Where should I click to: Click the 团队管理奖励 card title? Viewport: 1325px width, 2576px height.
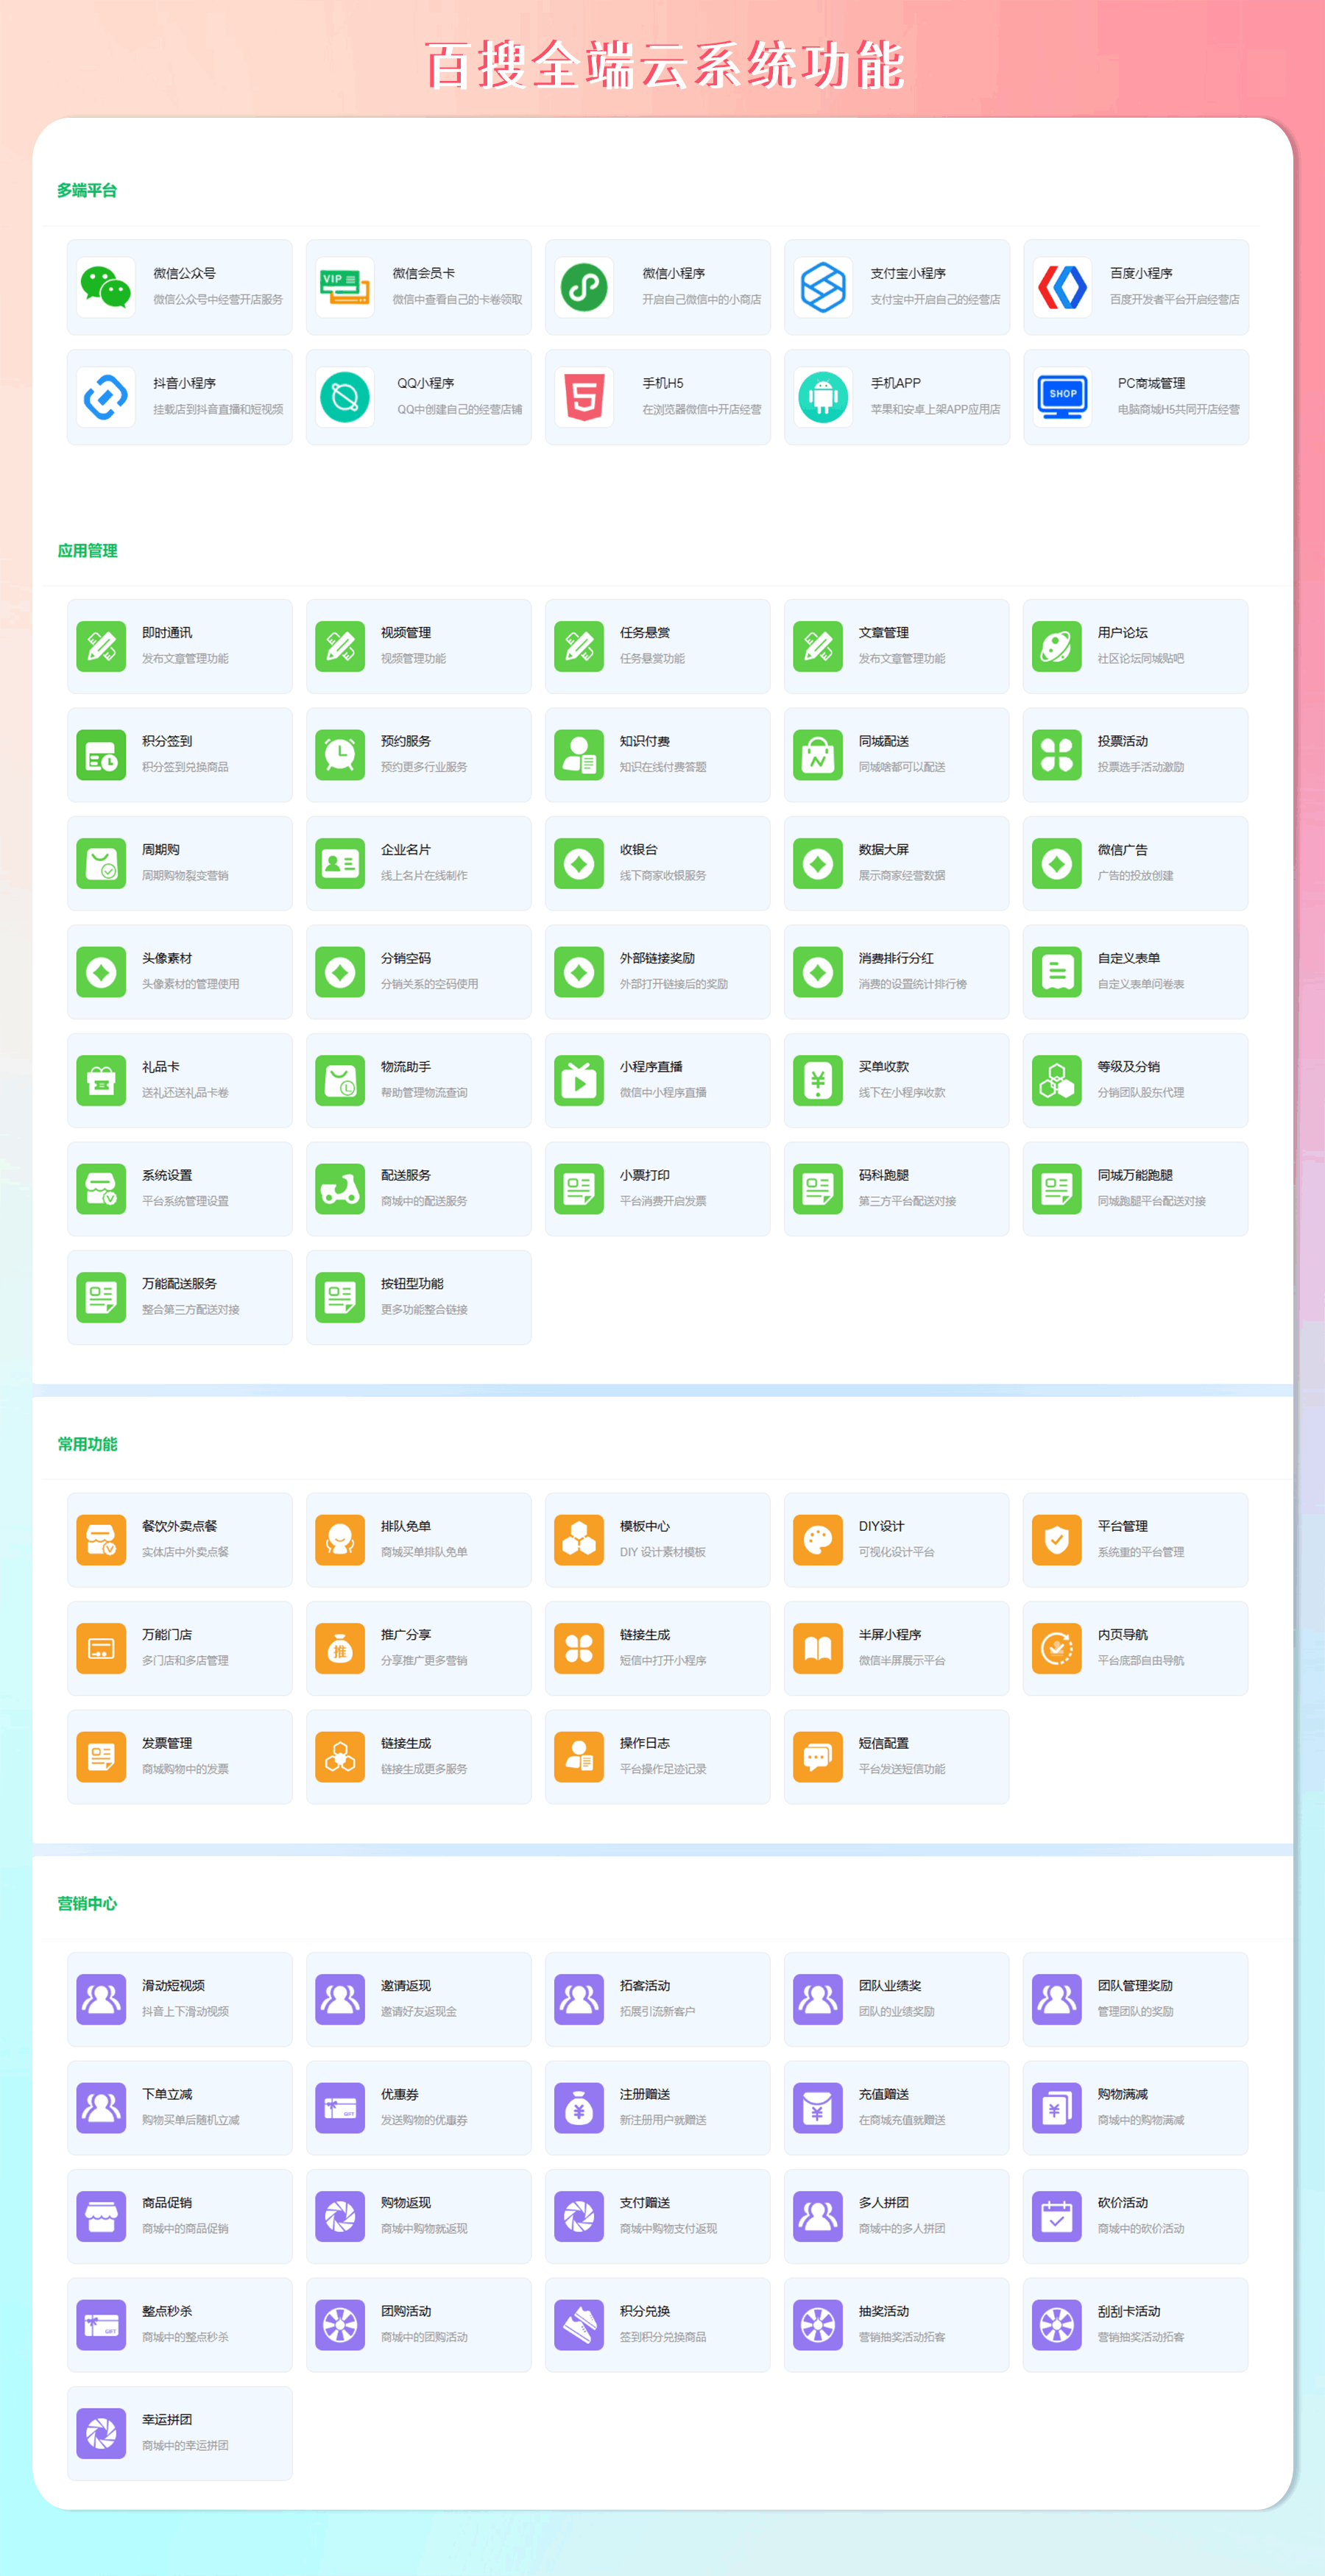(x=1135, y=1986)
